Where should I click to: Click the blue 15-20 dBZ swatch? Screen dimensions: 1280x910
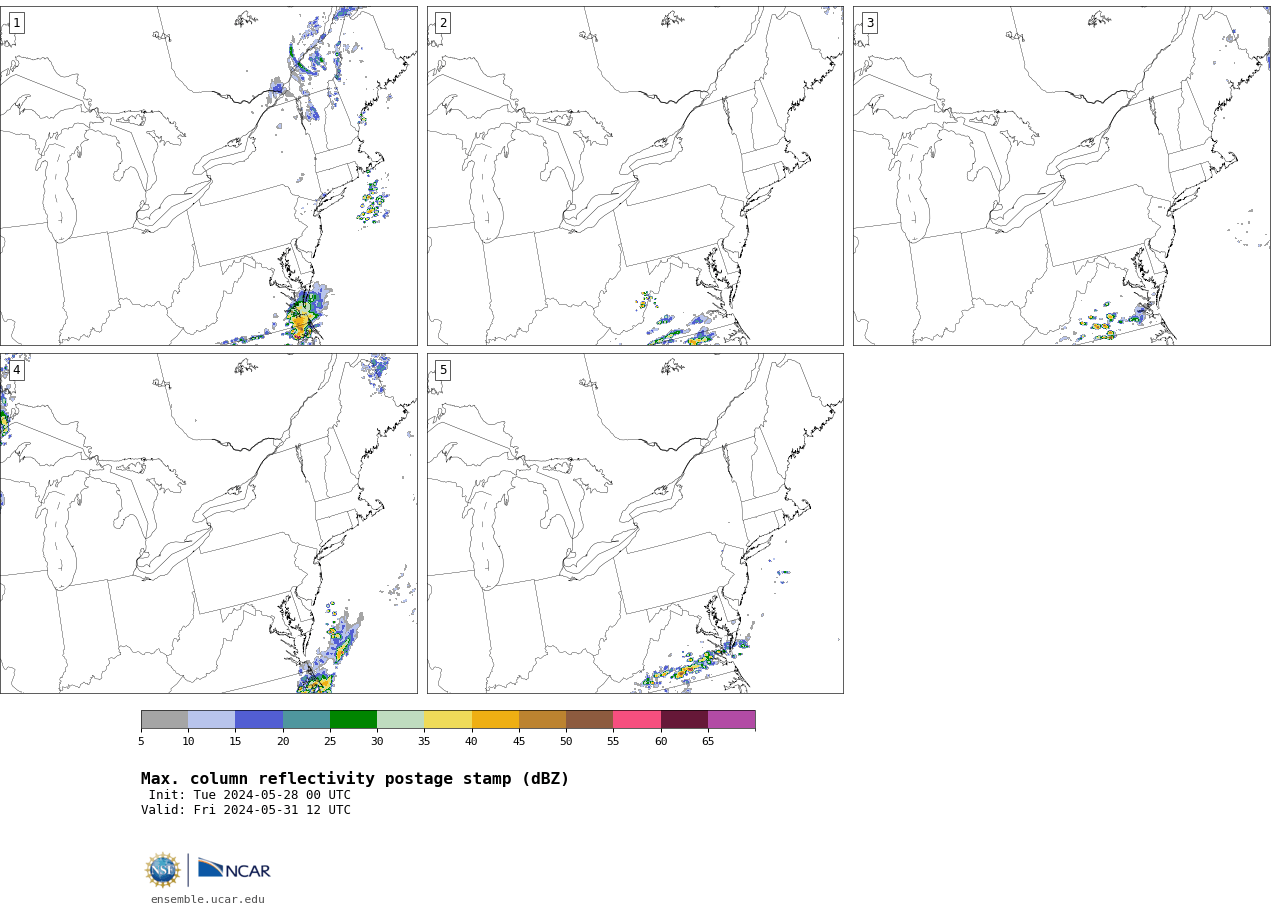259,720
